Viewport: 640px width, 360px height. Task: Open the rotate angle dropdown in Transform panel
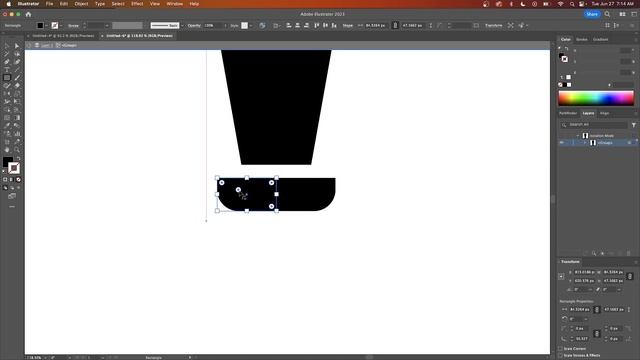tap(591, 289)
